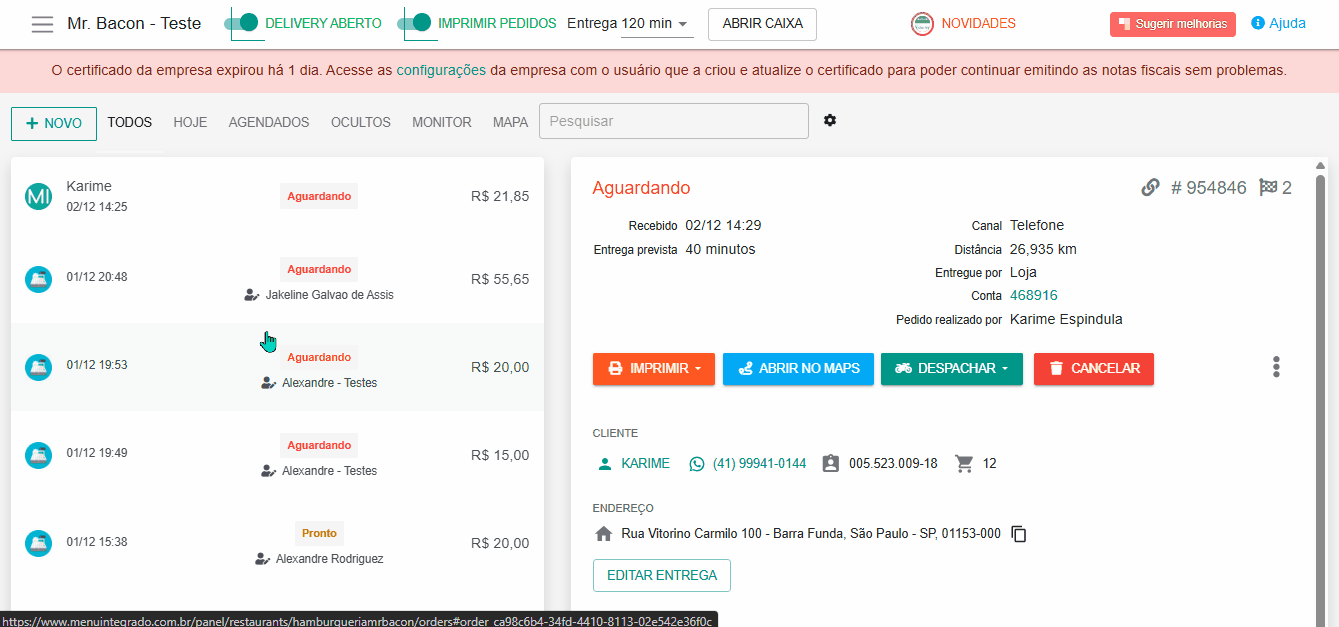The width and height of the screenshot is (1339, 627).
Task: Open the Imprimir dropdown button
Action: pyautogui.click(x=653, y=369)
